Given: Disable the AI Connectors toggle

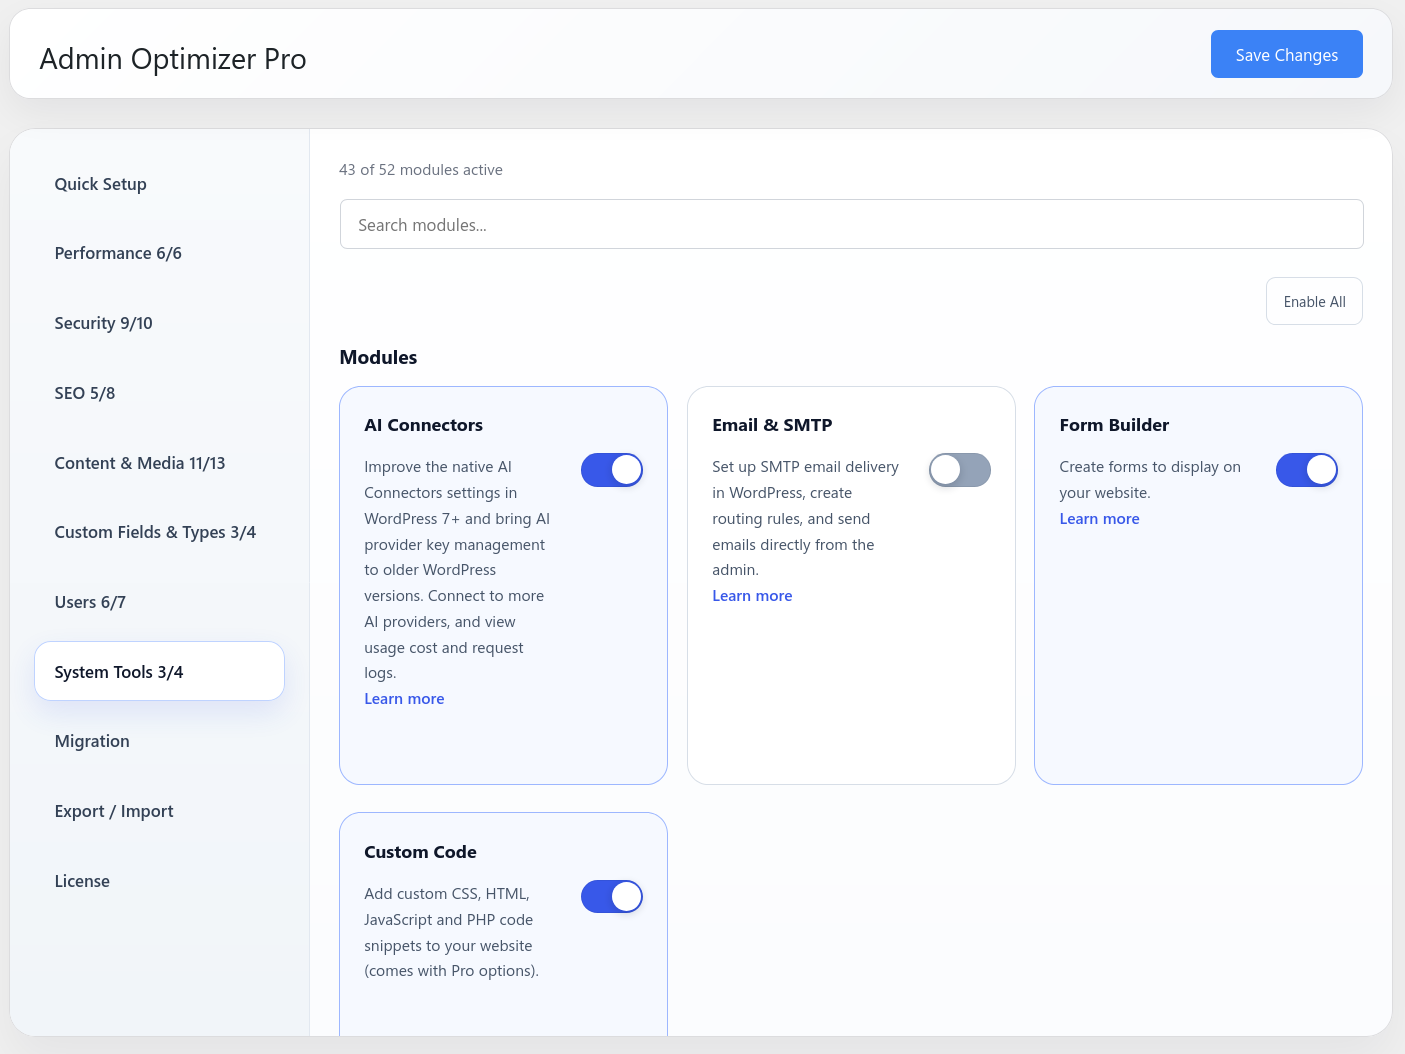Looking at the screenshot, I should click(x=612, y=470).
